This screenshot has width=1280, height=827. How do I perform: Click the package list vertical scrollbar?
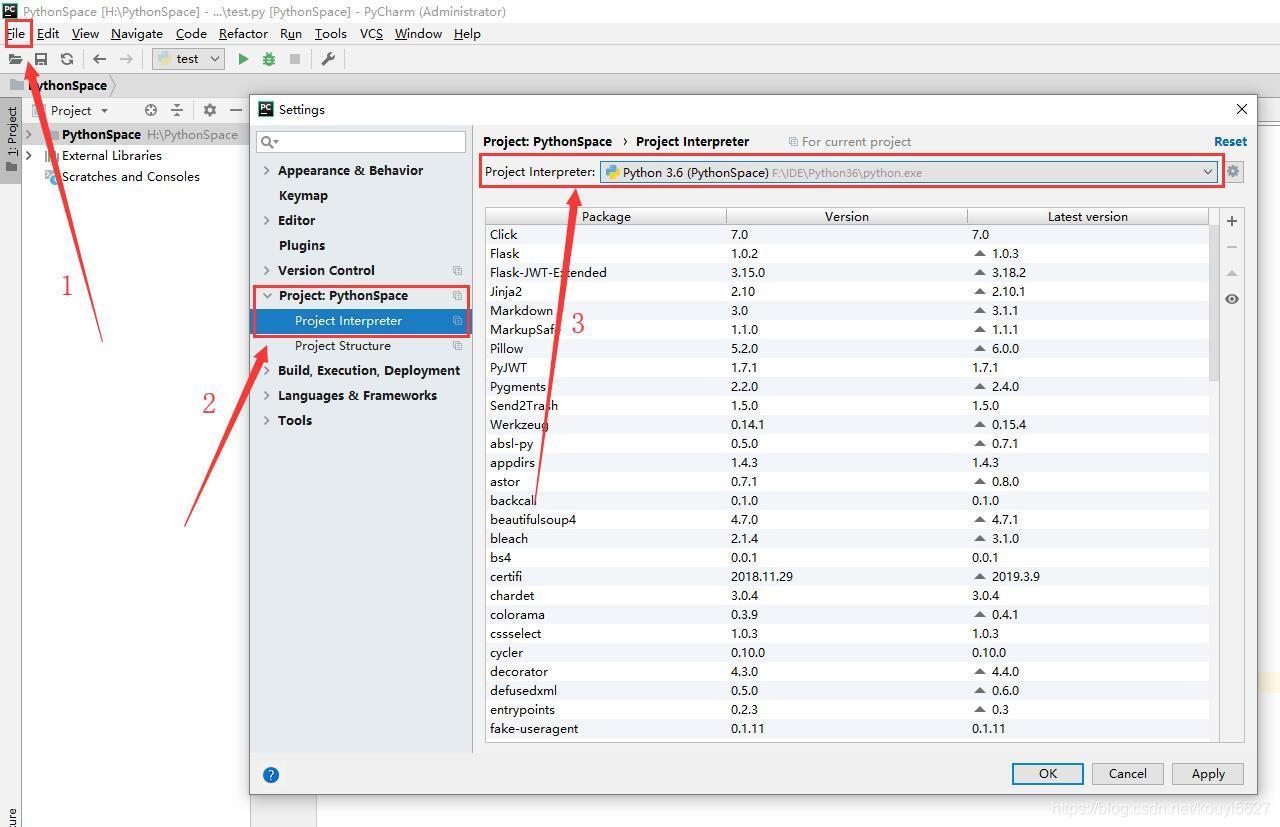click(x=1215, y=304)
